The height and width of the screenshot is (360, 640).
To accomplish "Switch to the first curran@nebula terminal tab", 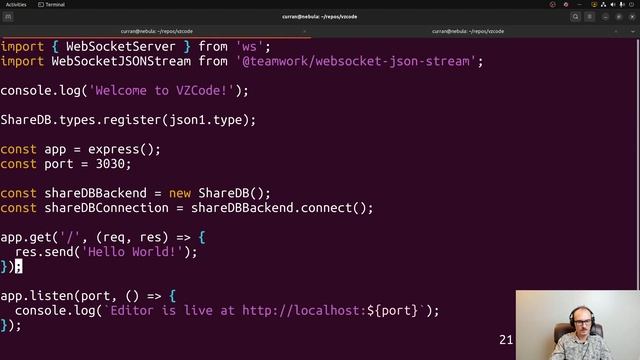I will pyautogui.click(x=156, y=31).
